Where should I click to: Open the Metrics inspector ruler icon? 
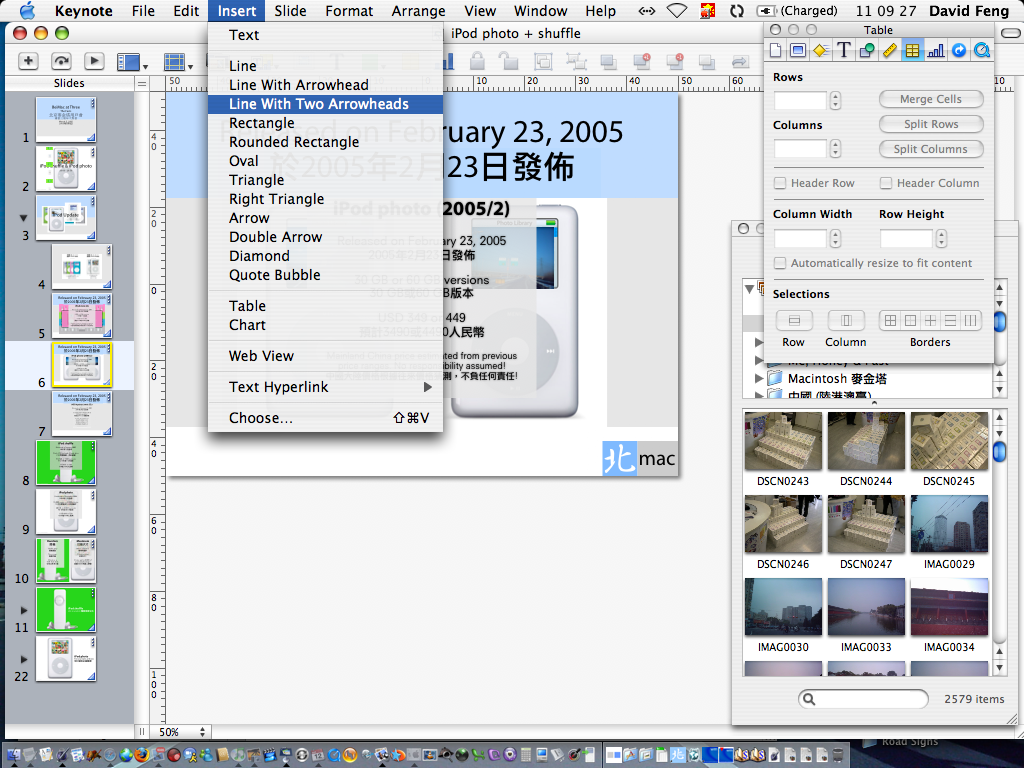[889, 50]
